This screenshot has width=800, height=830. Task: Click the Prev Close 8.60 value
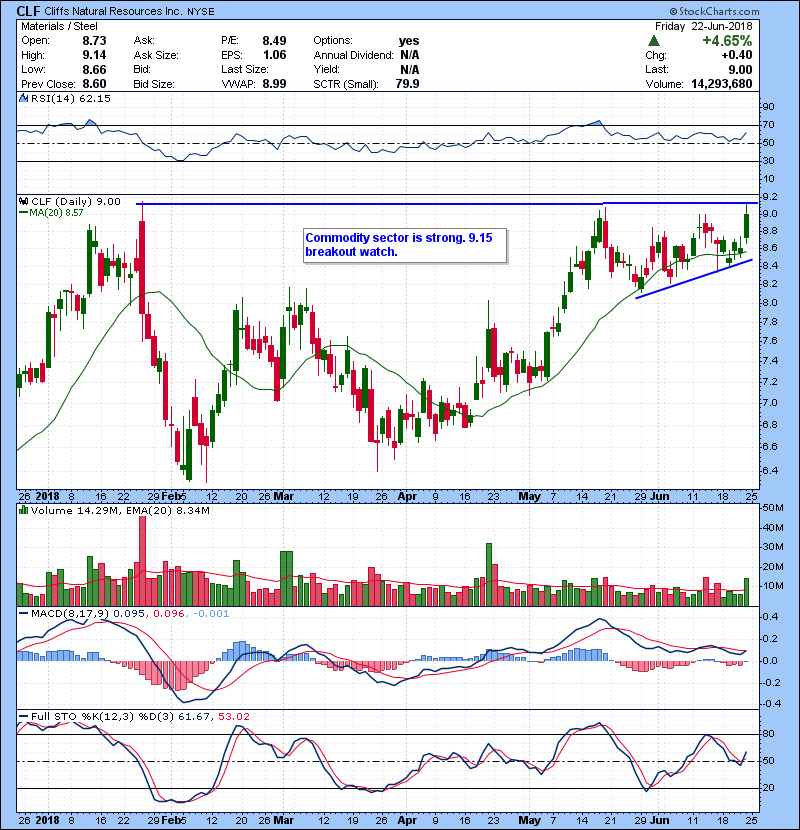94,84
